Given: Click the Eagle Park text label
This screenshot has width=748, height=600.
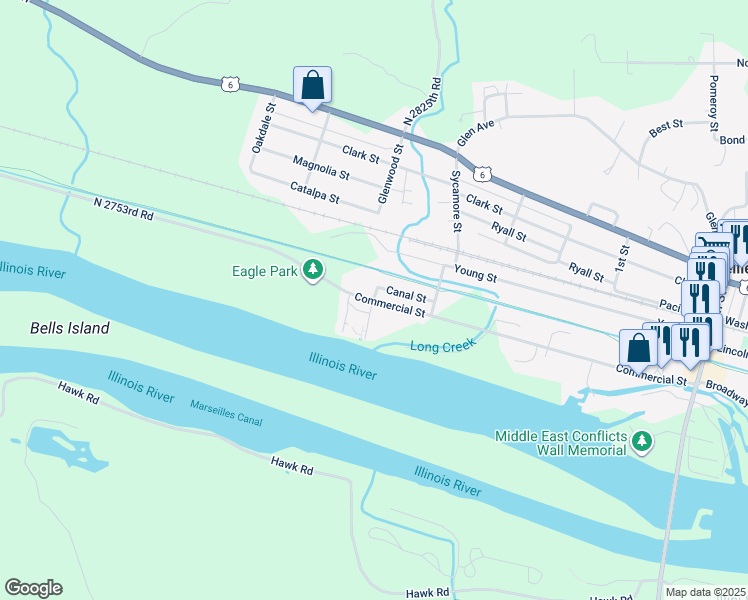Looking at the screenshot, I should pyautogui.click(x=265, y=271).
